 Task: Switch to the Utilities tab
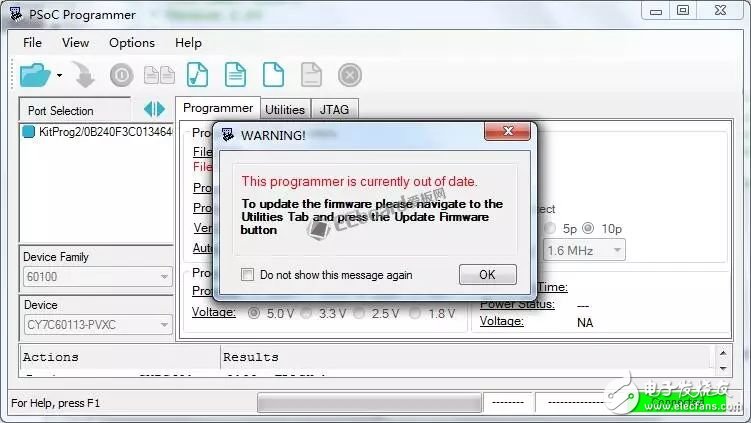pos(285,110)
